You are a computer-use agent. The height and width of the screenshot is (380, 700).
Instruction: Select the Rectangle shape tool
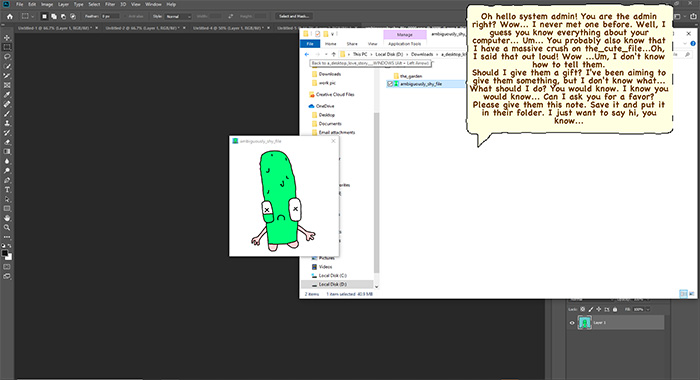tap(7, 209)
